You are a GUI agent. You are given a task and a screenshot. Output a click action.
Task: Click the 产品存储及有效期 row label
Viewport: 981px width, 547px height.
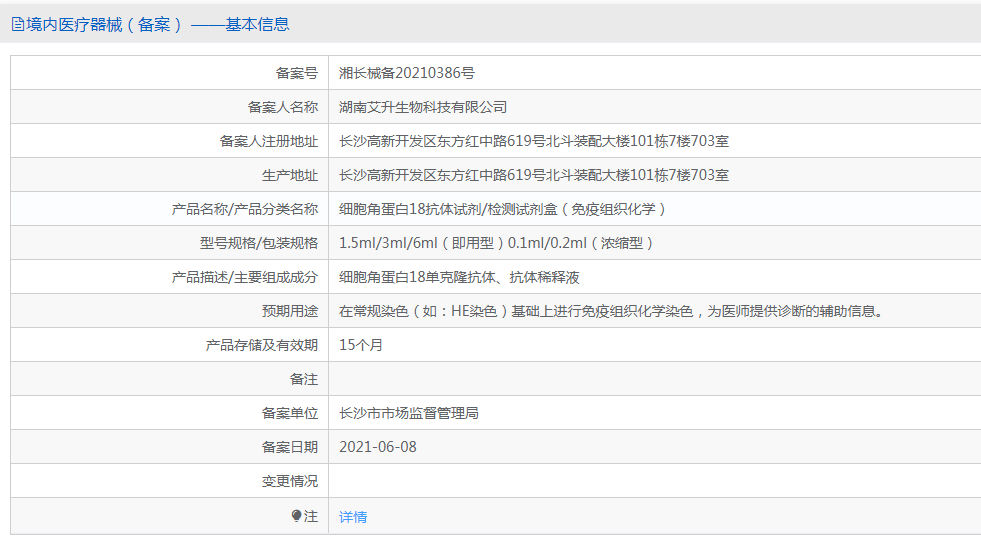(262, 345)
